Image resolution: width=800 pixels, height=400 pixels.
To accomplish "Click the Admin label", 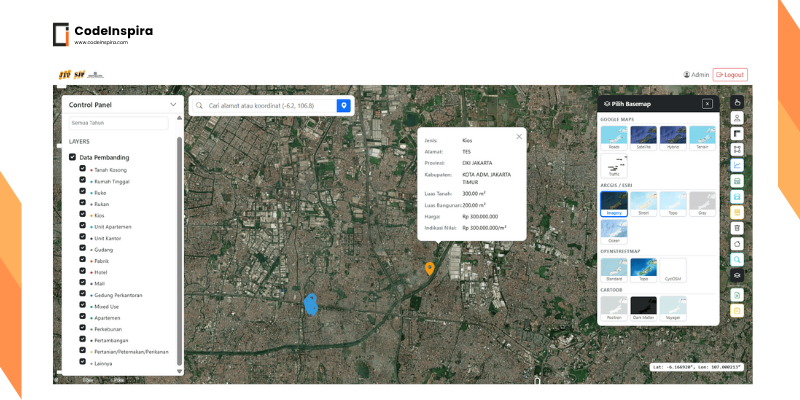I will (700, 74).
